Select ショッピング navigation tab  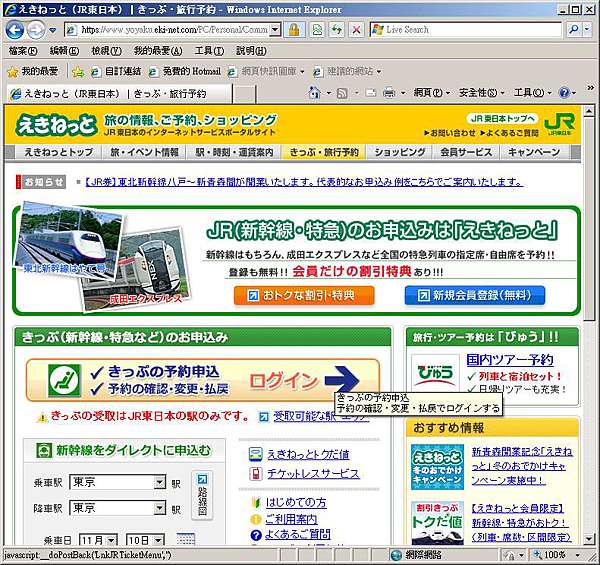click(x=399, y=152)
